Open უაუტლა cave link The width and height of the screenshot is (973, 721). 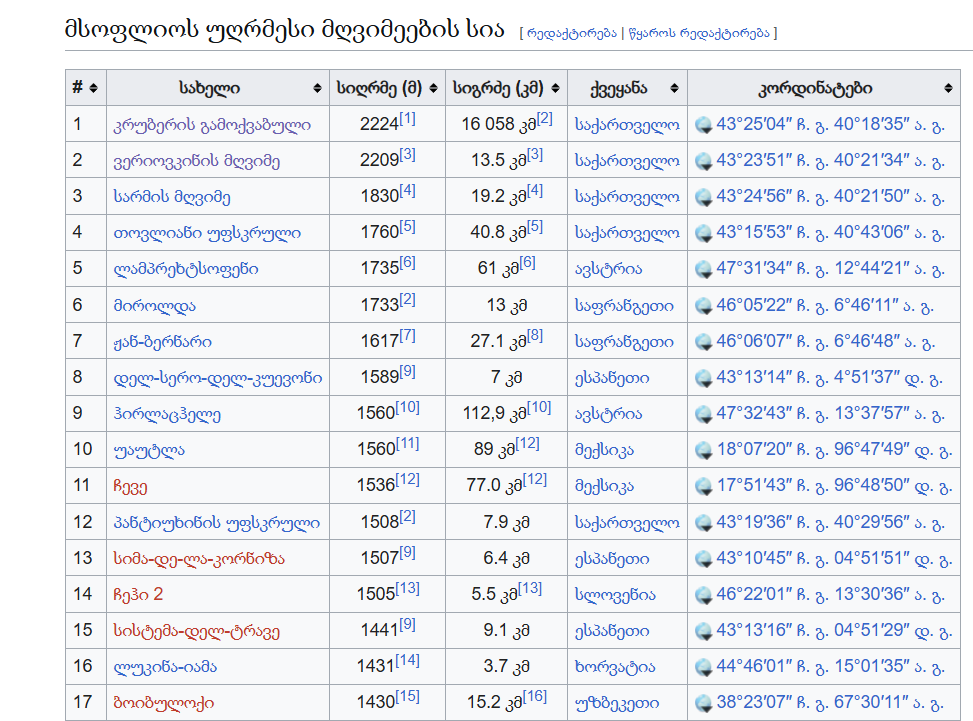coord(149,450)
